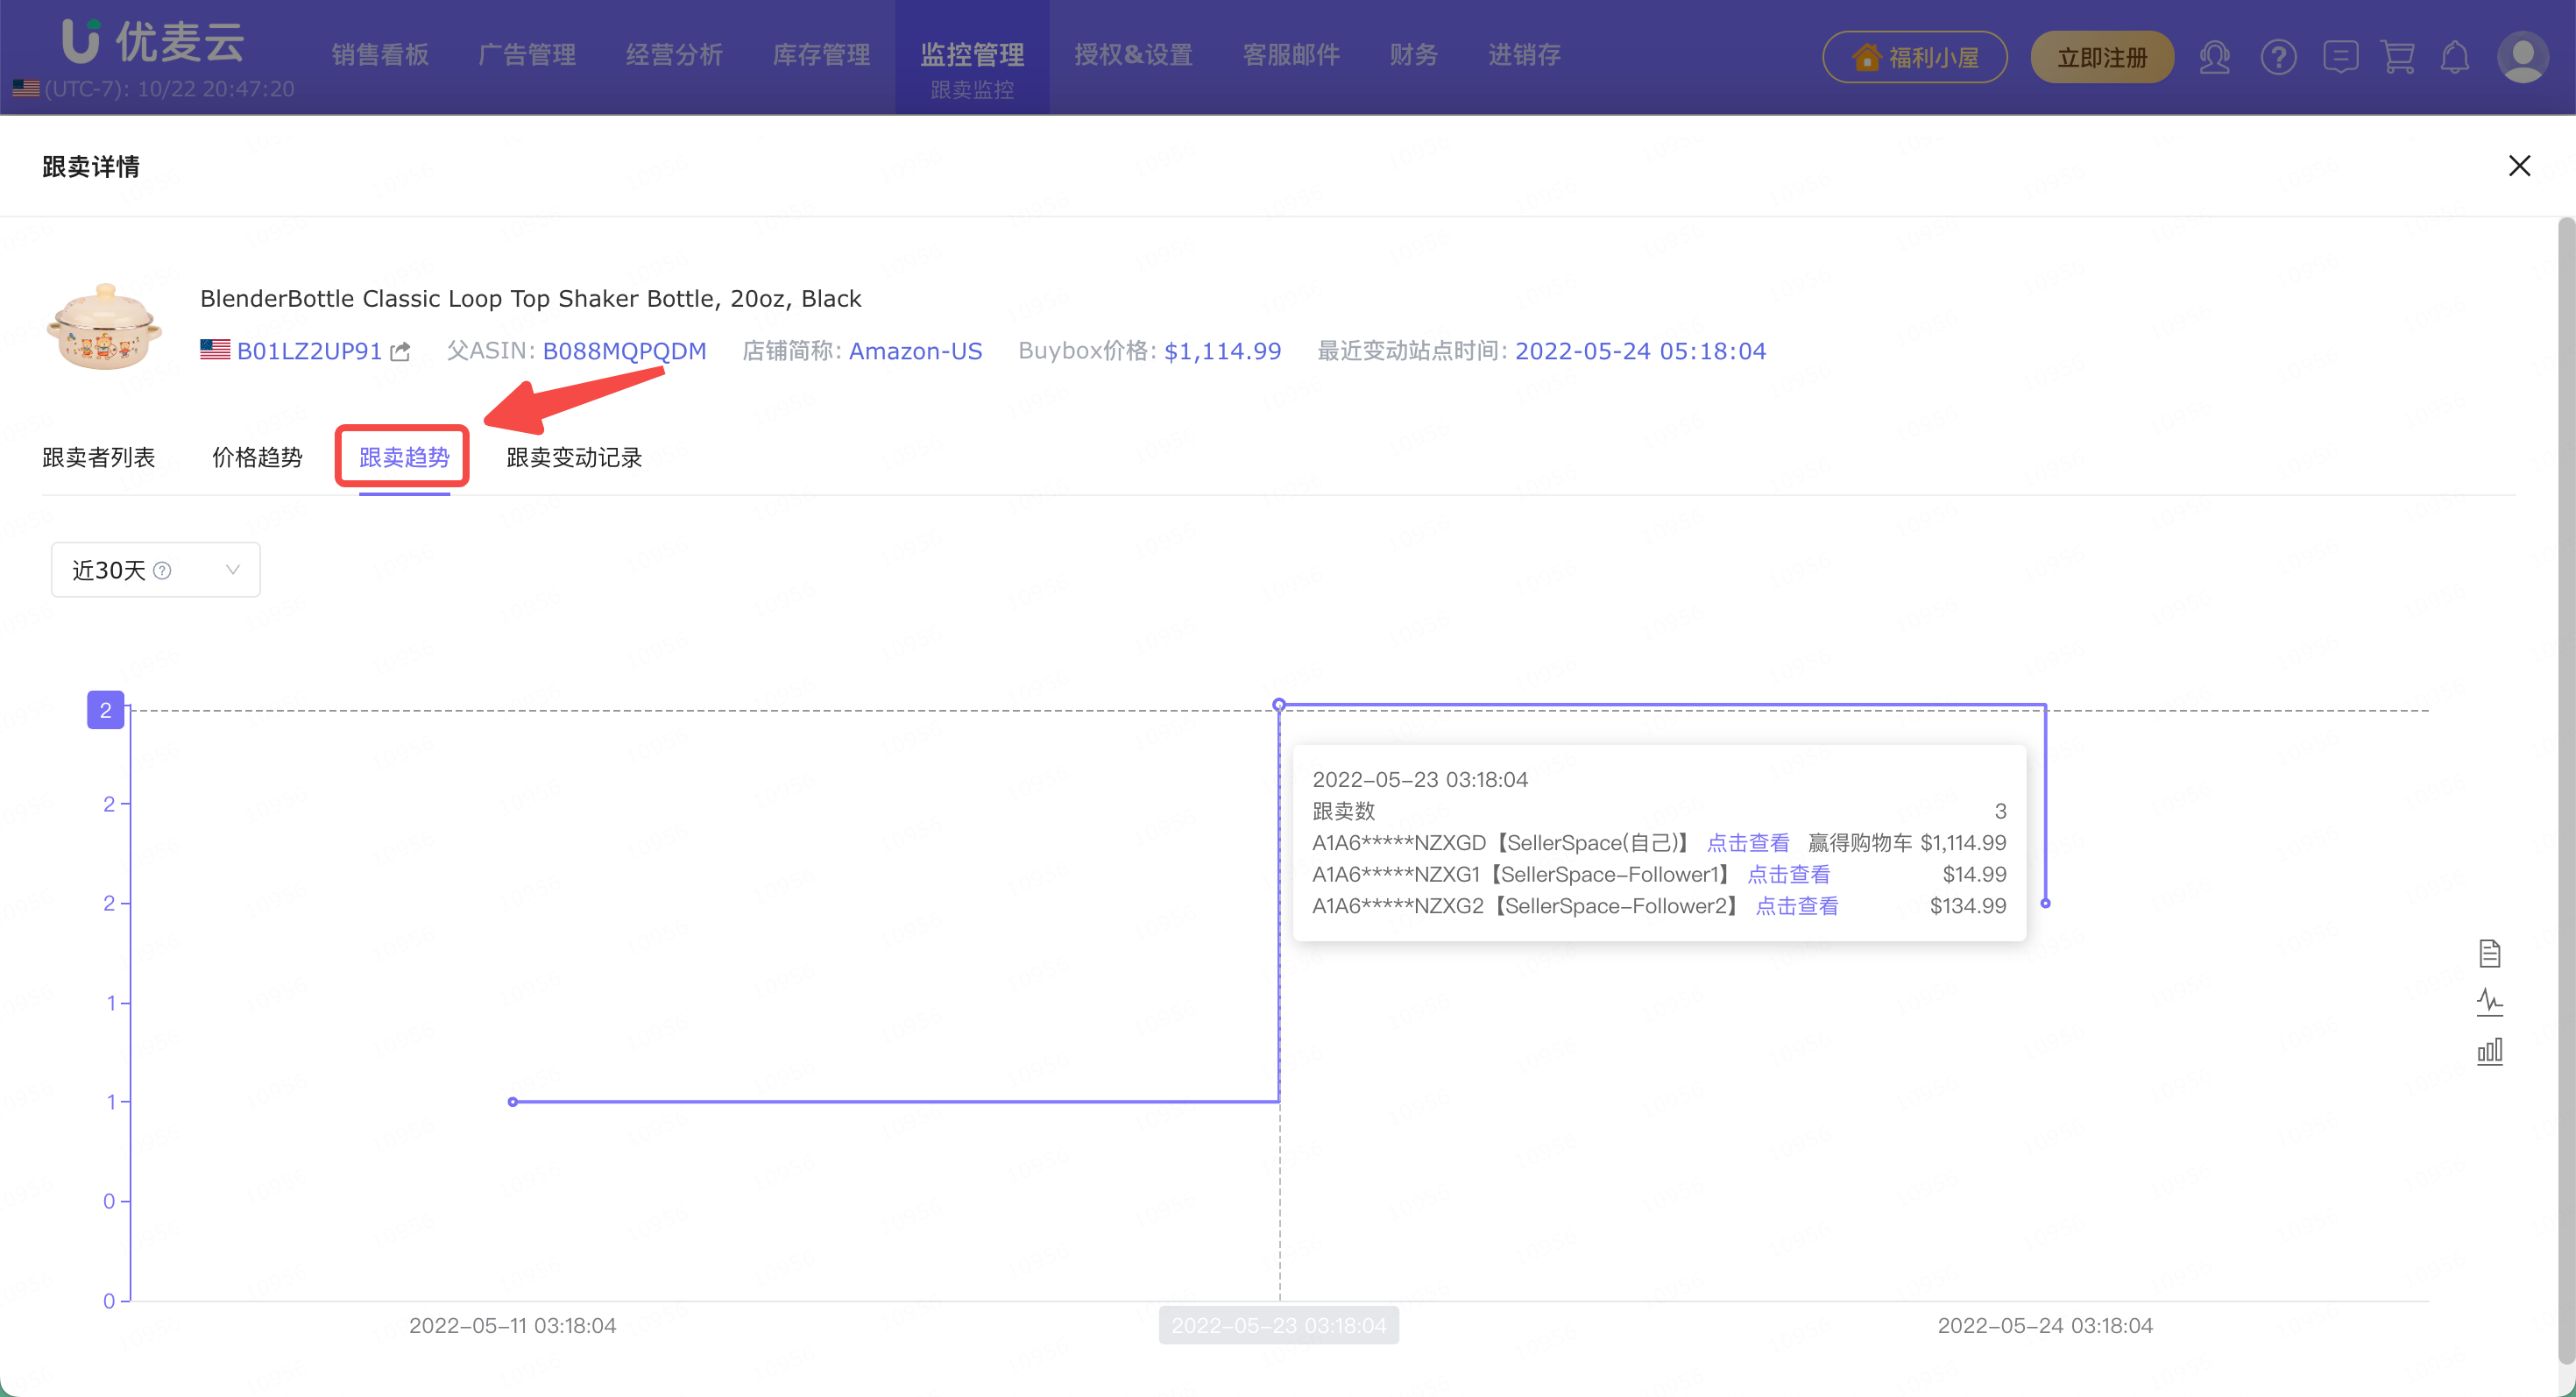The image size is (2576, 1397).
Task: Click the 立即注册 button
Action: (2101, 57)
